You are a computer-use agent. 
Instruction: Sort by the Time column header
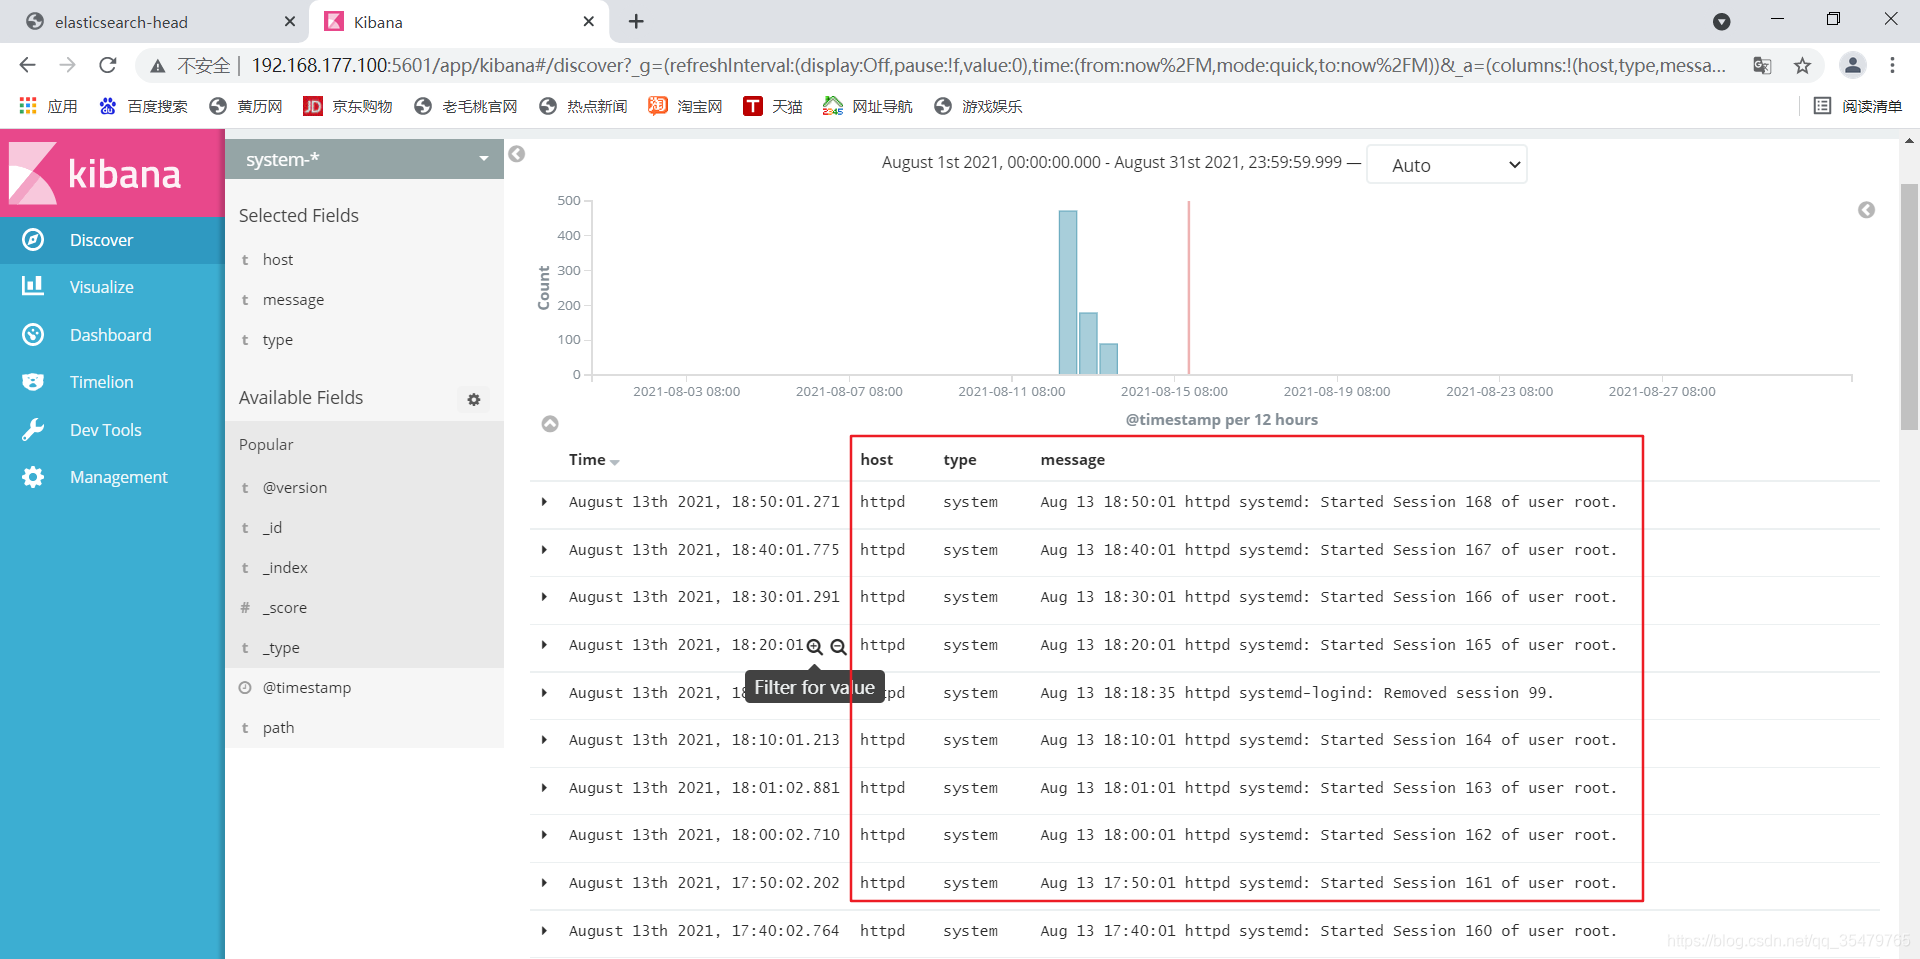(x=594, y=460)
